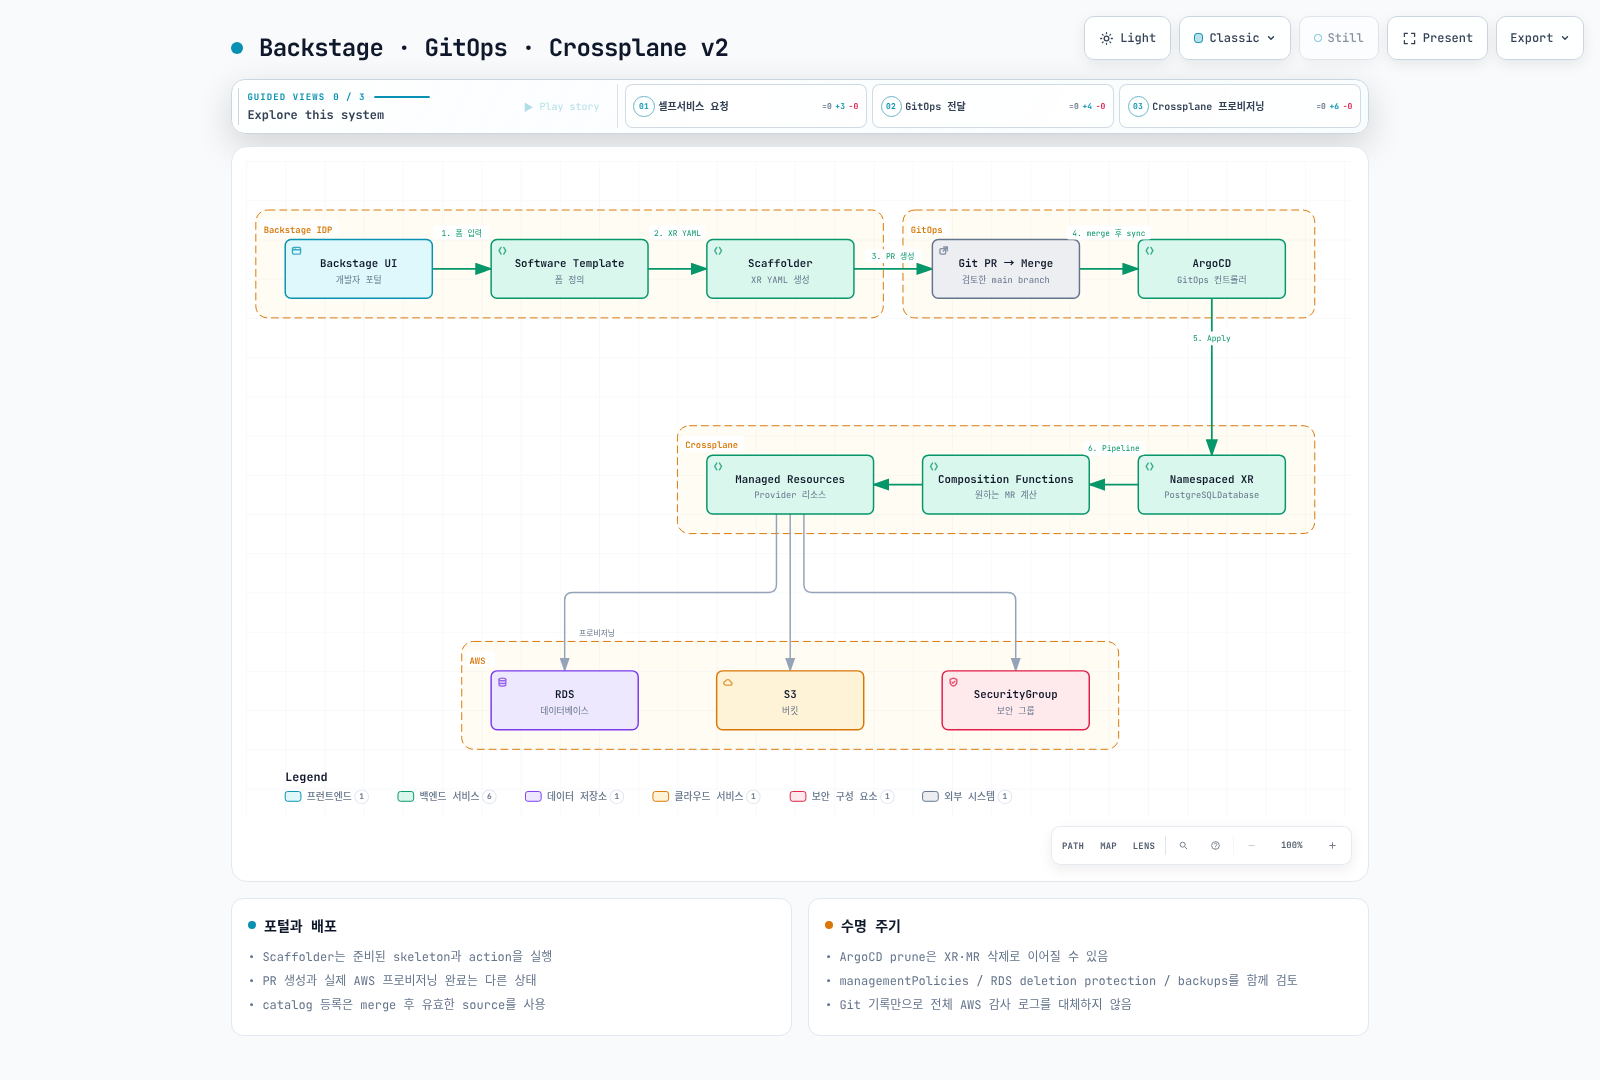Click the Software Template node icon
1600x1080 pixels.
coord(502,251)
